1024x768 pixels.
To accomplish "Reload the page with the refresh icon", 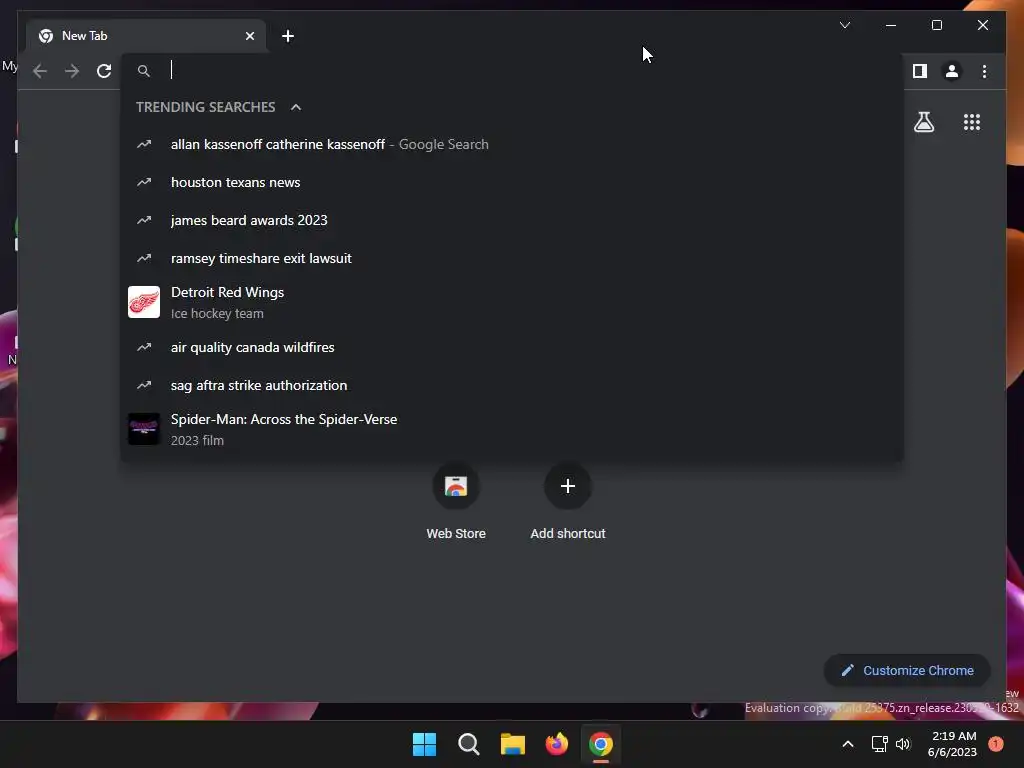I will (x=104, y=71).
